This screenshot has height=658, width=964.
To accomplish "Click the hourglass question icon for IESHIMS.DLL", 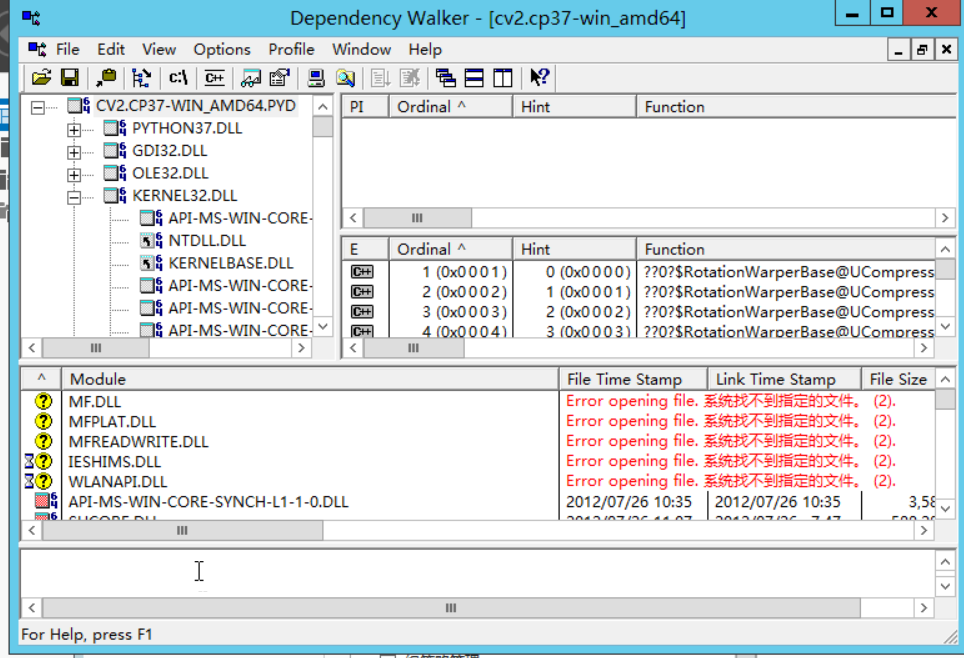I will 38,461.
